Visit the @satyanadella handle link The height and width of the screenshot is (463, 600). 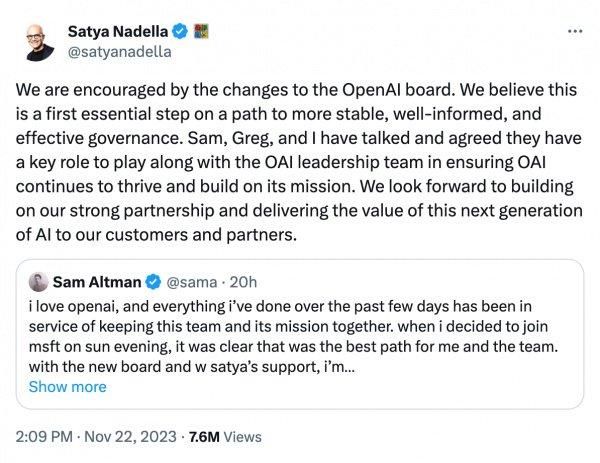[114, 48]
